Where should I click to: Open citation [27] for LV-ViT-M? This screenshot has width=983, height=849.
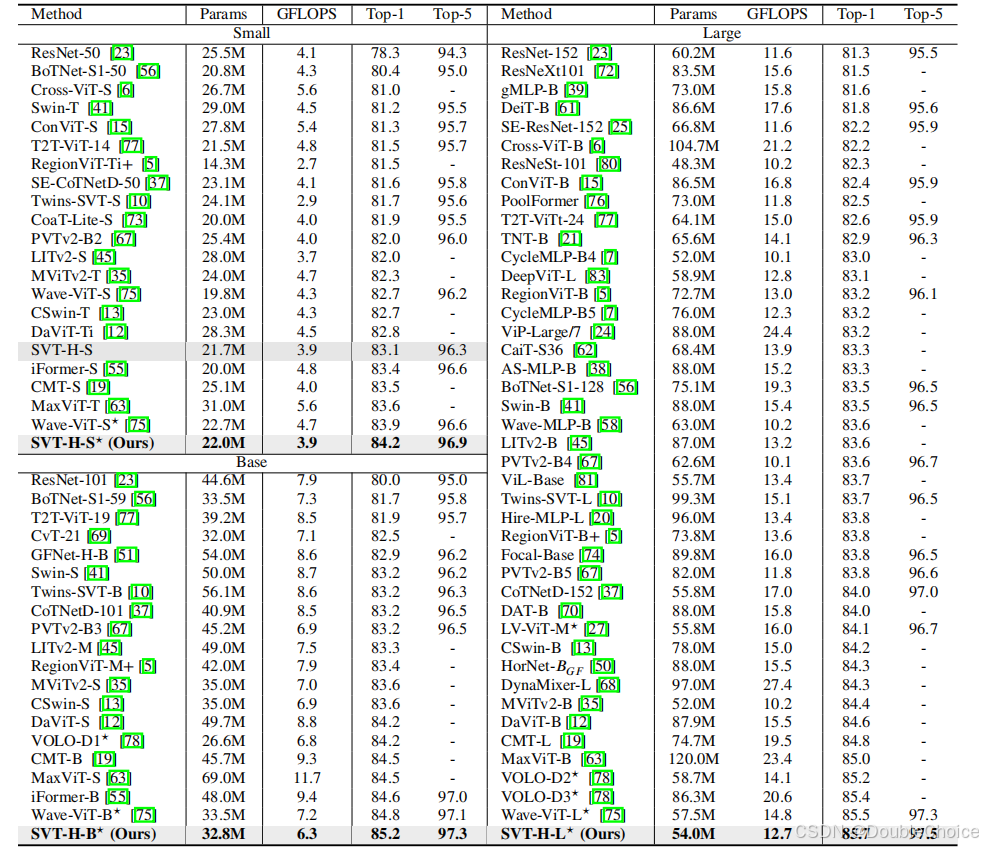coord(596,629)
